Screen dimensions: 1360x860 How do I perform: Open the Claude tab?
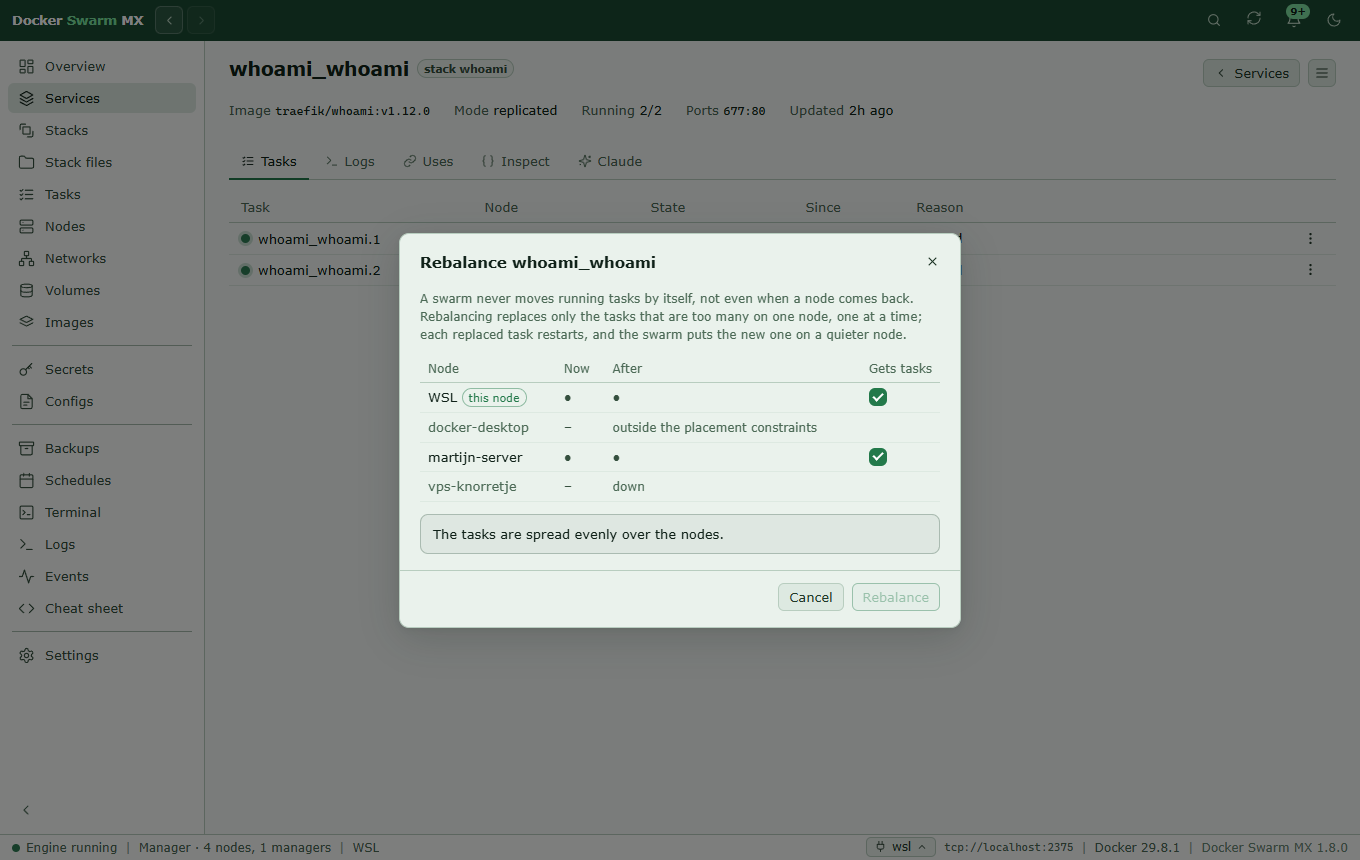[x=610, y=162]
